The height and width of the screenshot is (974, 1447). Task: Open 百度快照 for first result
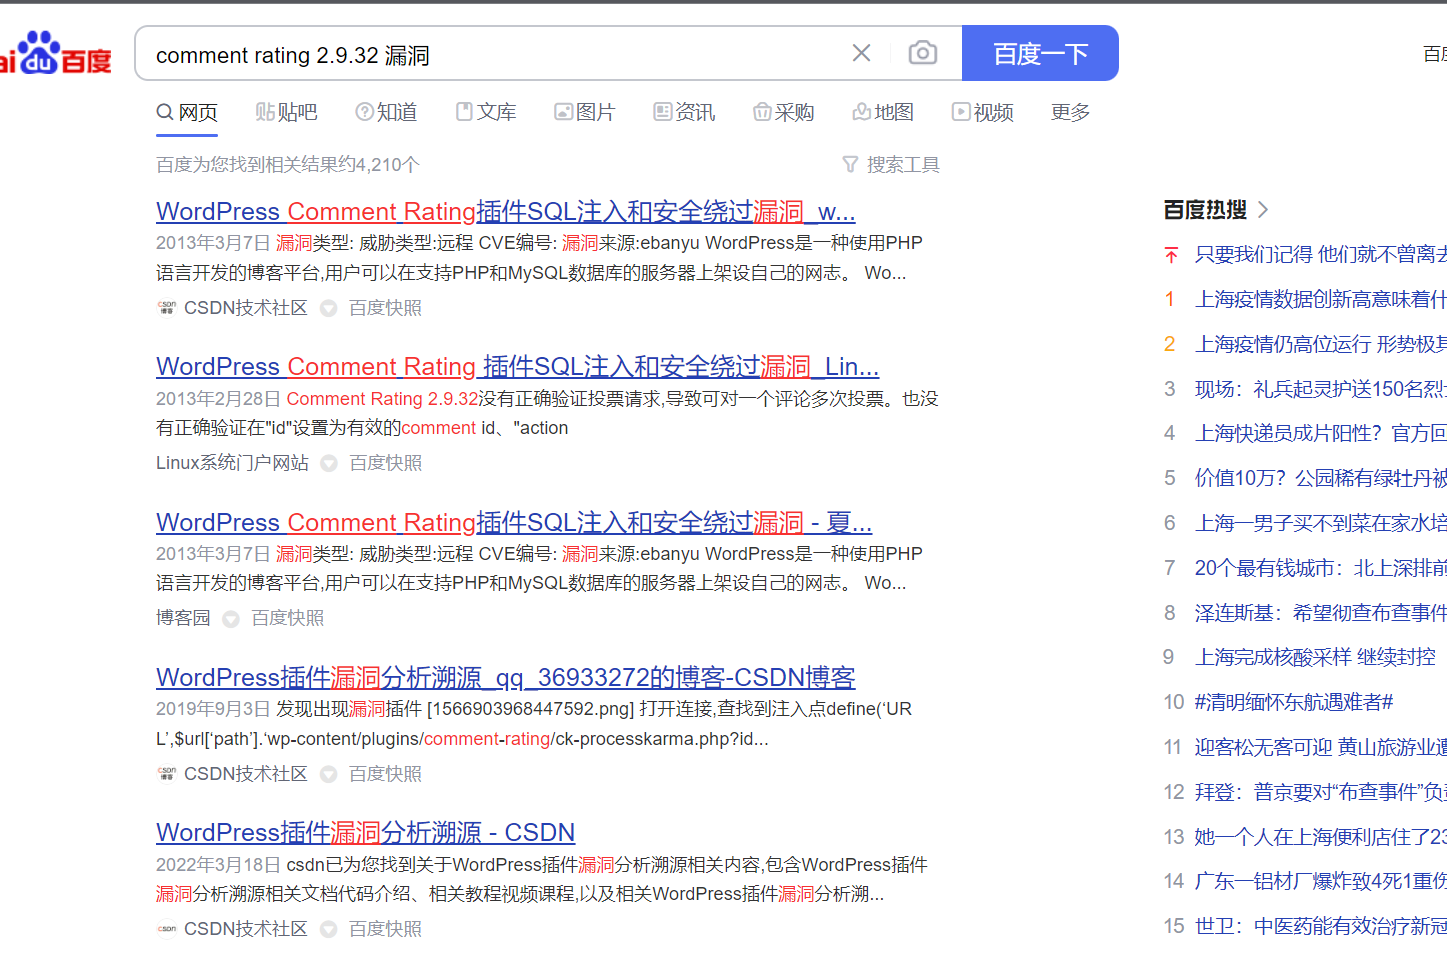pyautogui.click(x=385, y=308)
